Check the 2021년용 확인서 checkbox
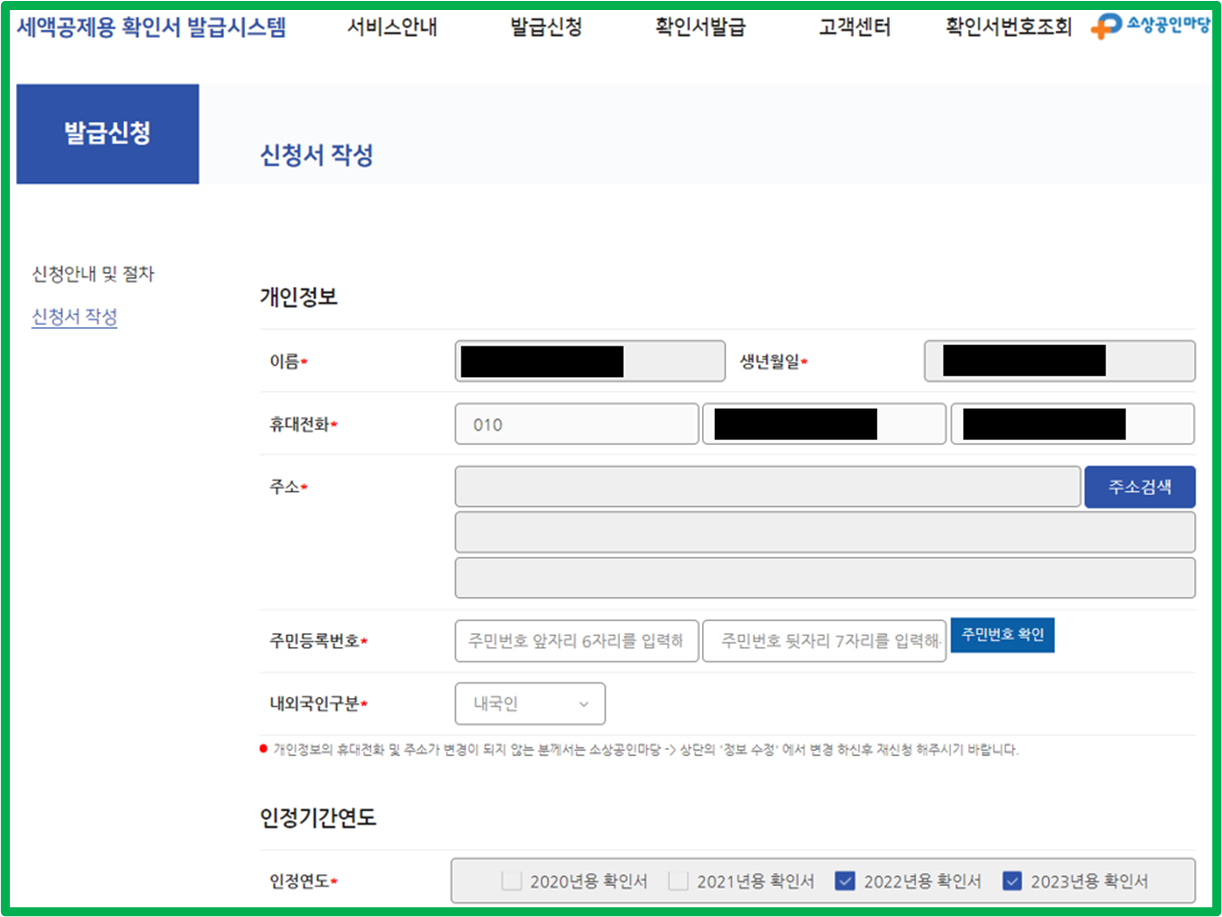This screenshot has width=1222, height=917. click(679, 881)
